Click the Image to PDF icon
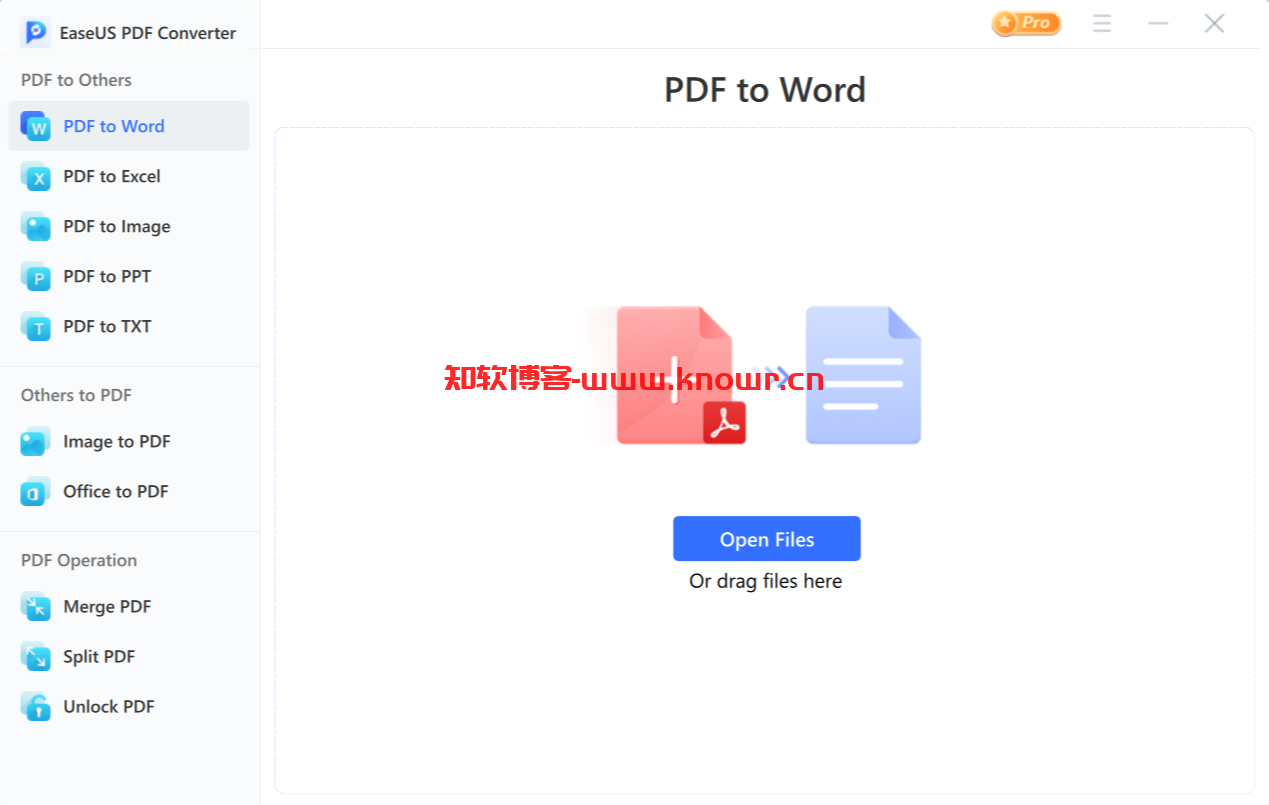Screen dimensions: 1269x805 (x=35, y=441)
